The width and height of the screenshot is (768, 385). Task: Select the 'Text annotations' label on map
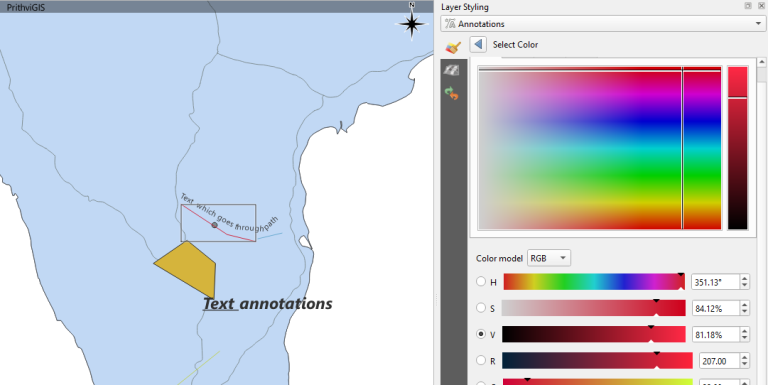coord(267,304)
